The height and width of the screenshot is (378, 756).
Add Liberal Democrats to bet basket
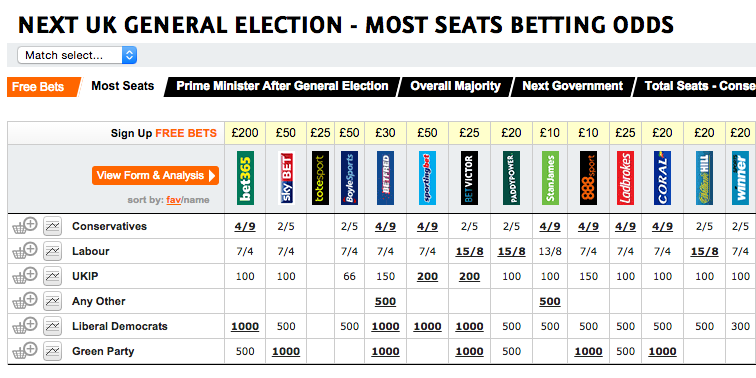(25, 326)
